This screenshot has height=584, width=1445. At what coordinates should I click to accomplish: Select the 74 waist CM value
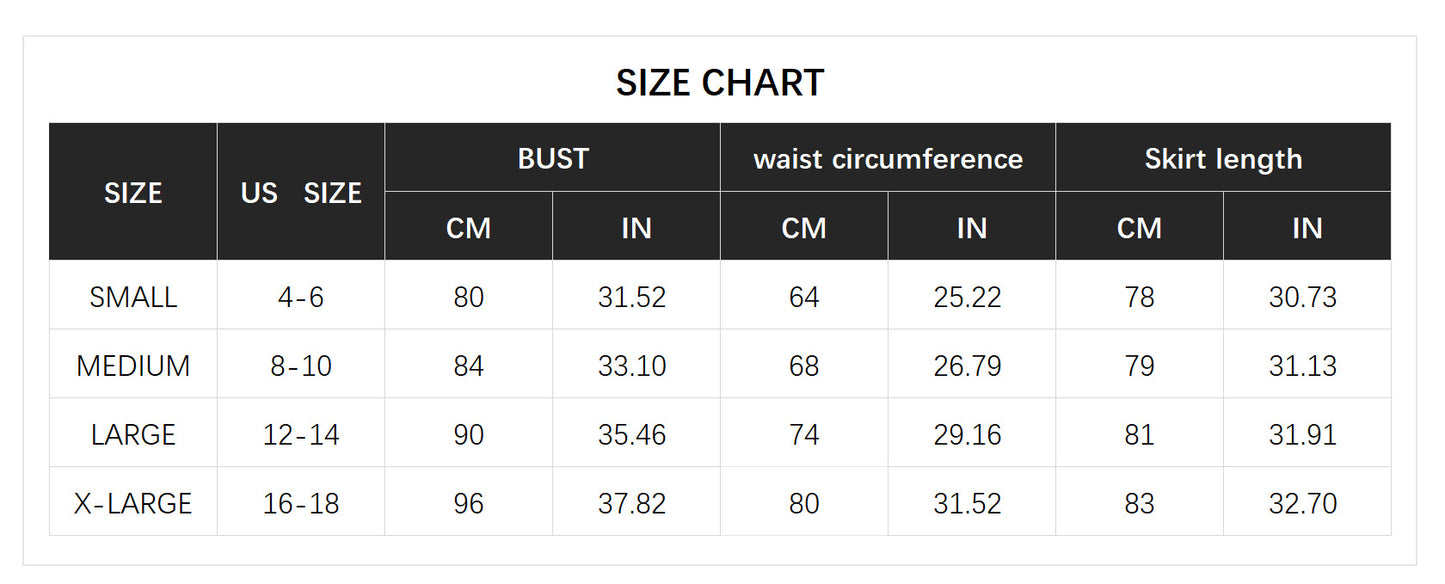804,435
